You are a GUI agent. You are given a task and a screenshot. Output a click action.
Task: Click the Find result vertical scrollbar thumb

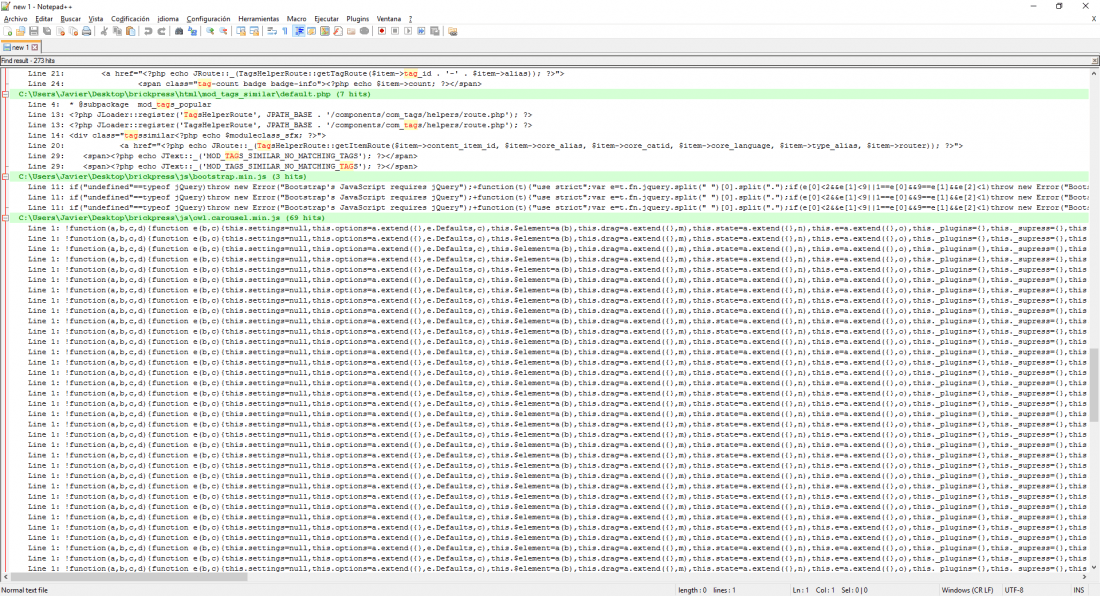click(1094, 384)
